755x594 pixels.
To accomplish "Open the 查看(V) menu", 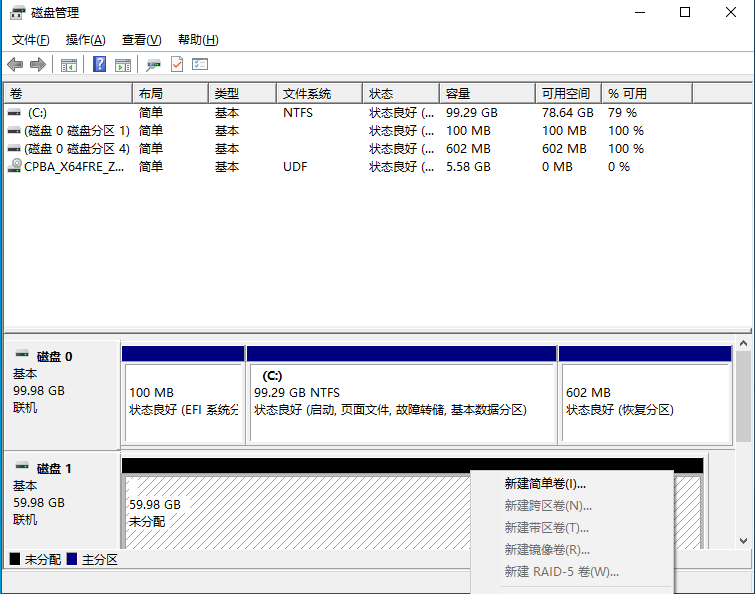I will pos(142,40).
